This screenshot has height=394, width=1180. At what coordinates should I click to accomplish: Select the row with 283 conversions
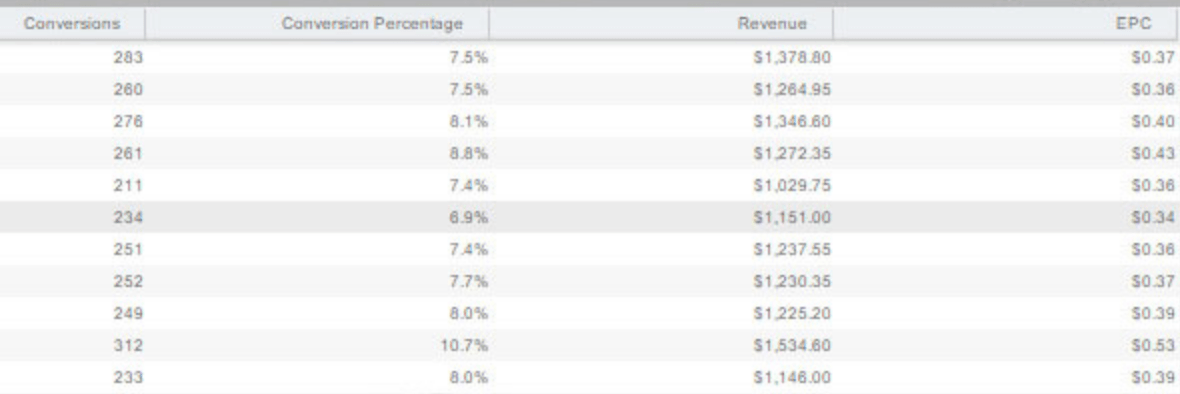(590, 57)
